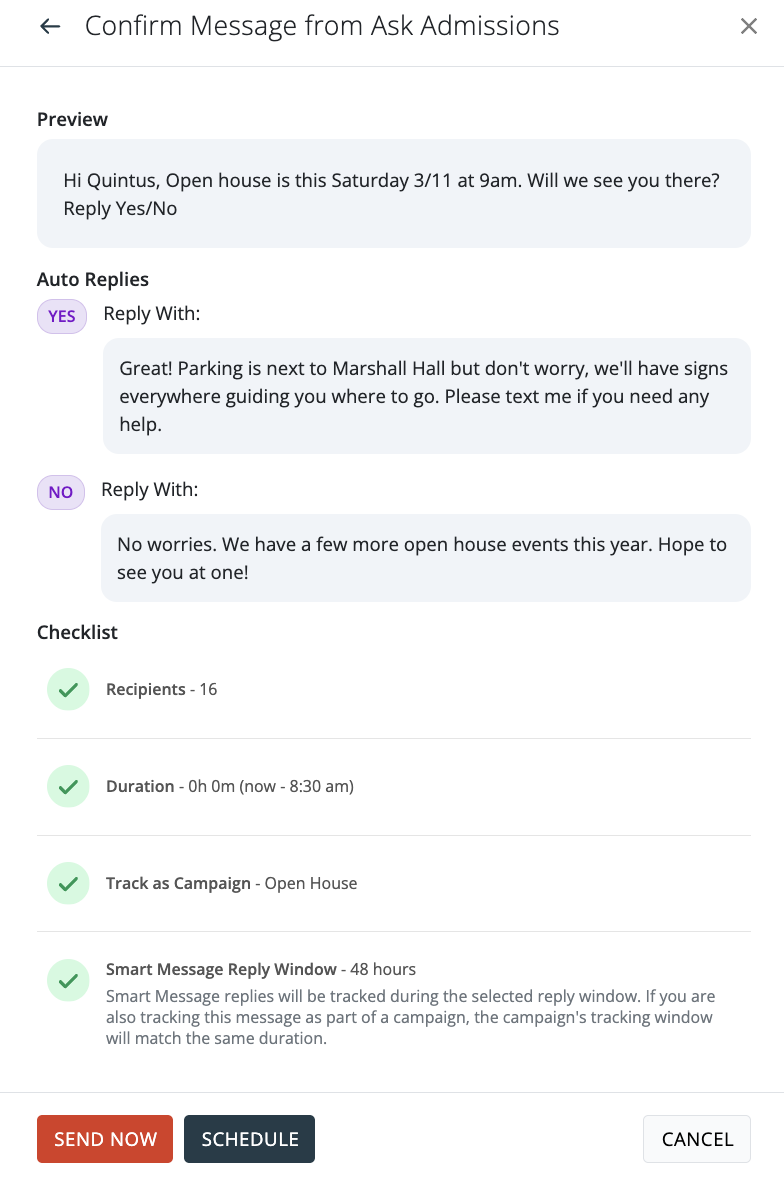The width and height of the screenshot is (784, 1178).
Task: Click the YES reply message bubble
Action: click(426, 396)
